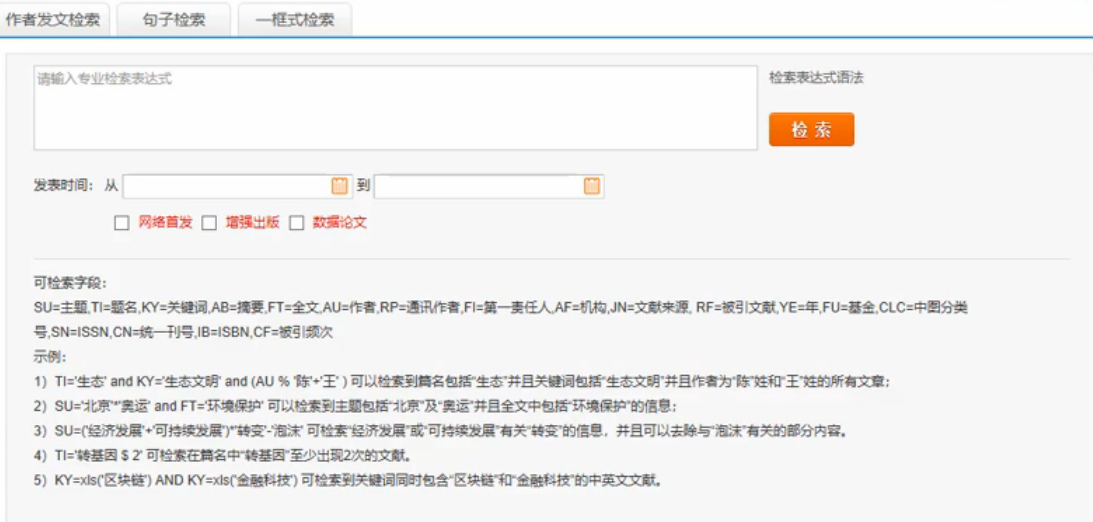Check the 数据论文 checkbox
The height and width of the screenshot is (522, 1093).
point(297,223)
